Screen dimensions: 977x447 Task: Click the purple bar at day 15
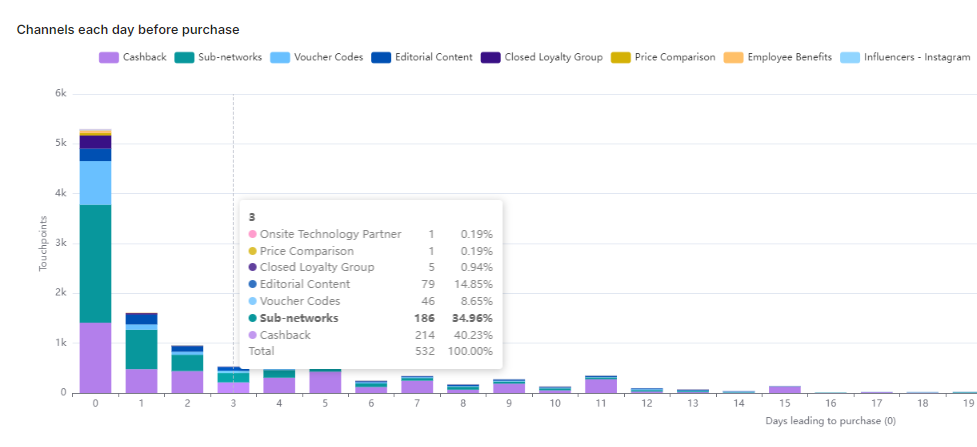coord(785,389)
